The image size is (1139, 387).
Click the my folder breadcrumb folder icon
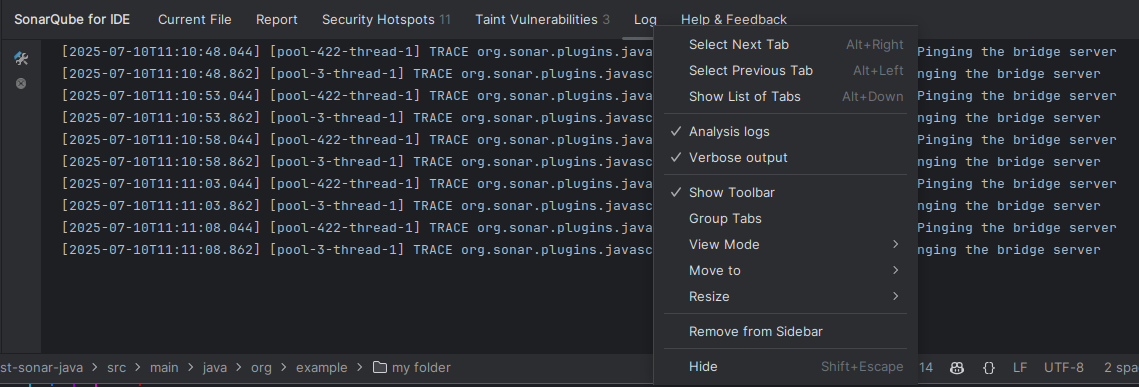(x=379, y=367)
